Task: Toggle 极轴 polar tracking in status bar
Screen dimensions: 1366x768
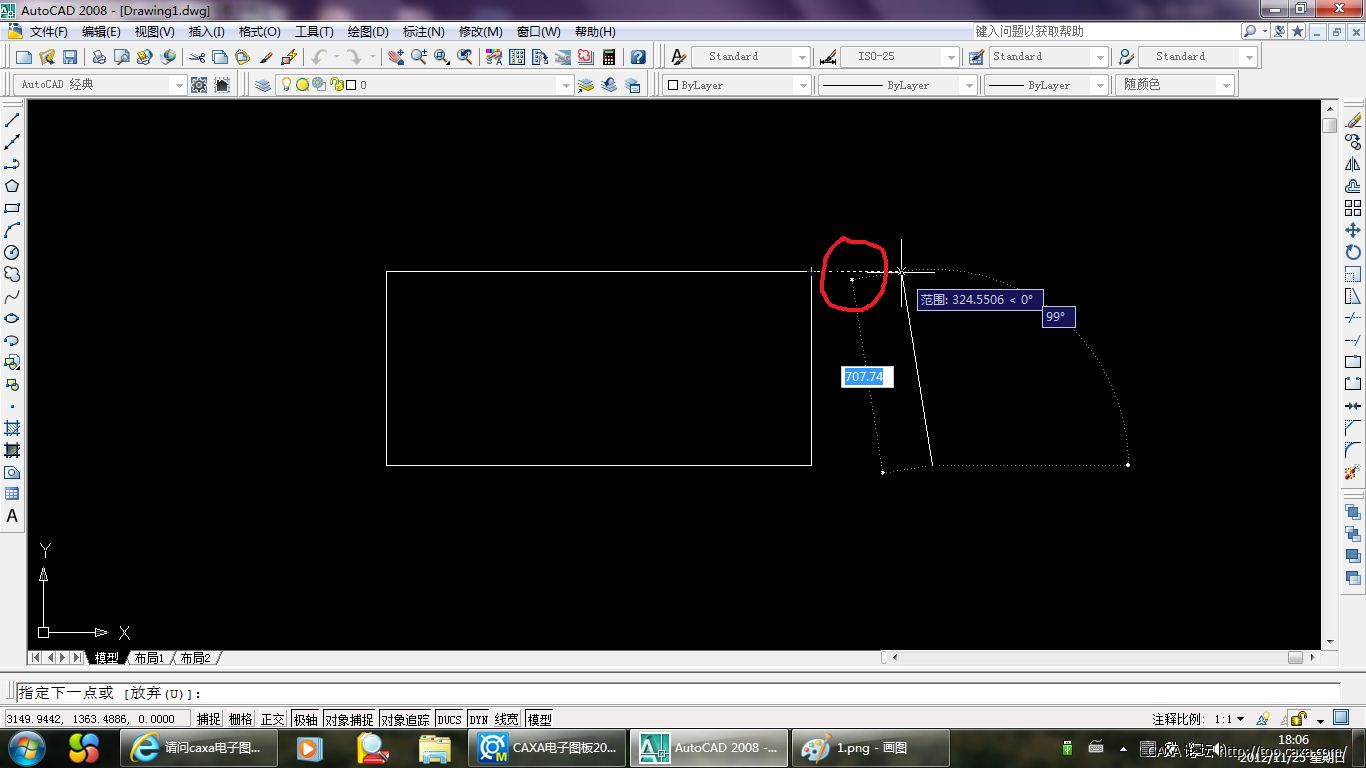Action: 306,719
